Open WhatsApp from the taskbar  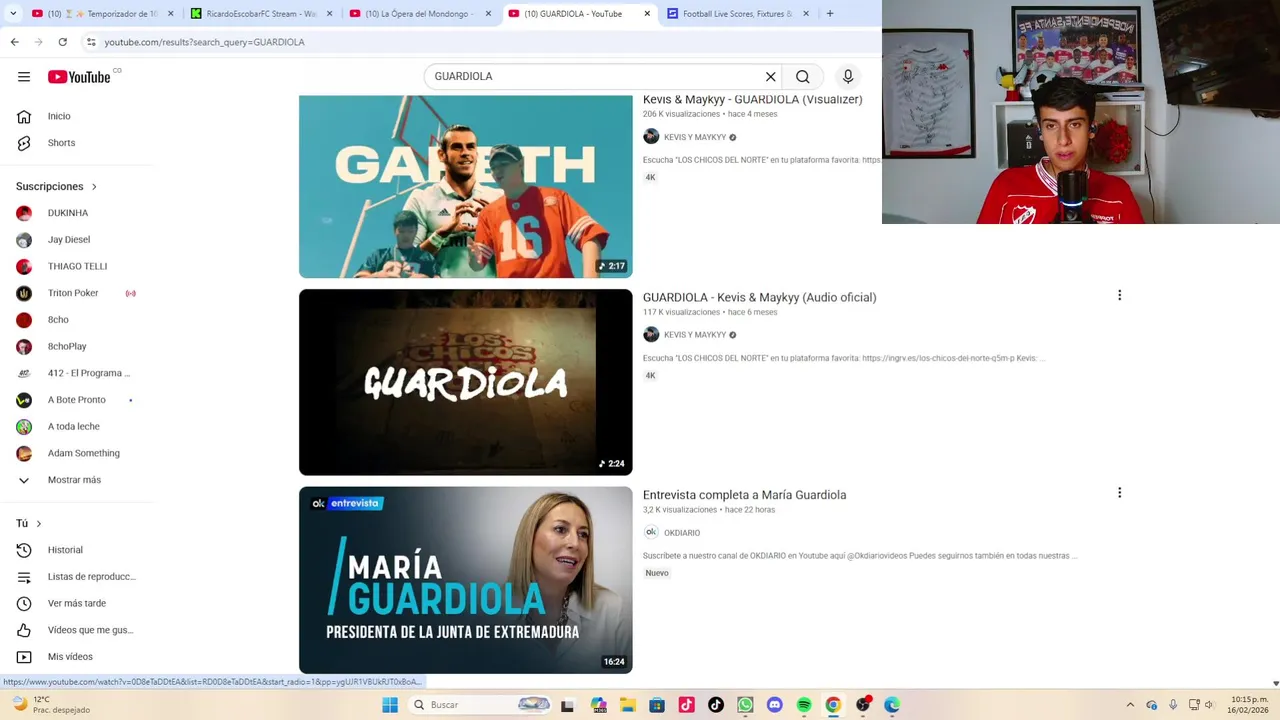[x=745, y=705]
